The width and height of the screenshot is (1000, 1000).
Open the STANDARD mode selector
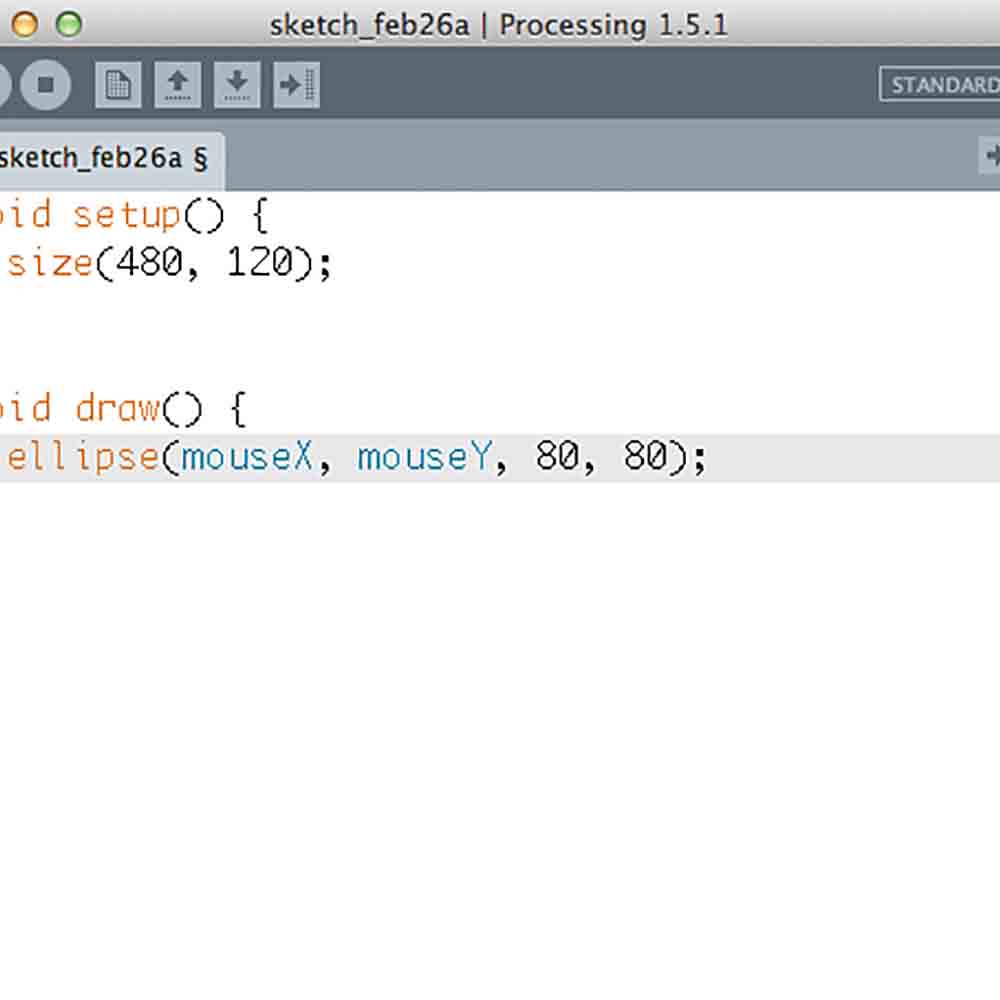(939, 84)
